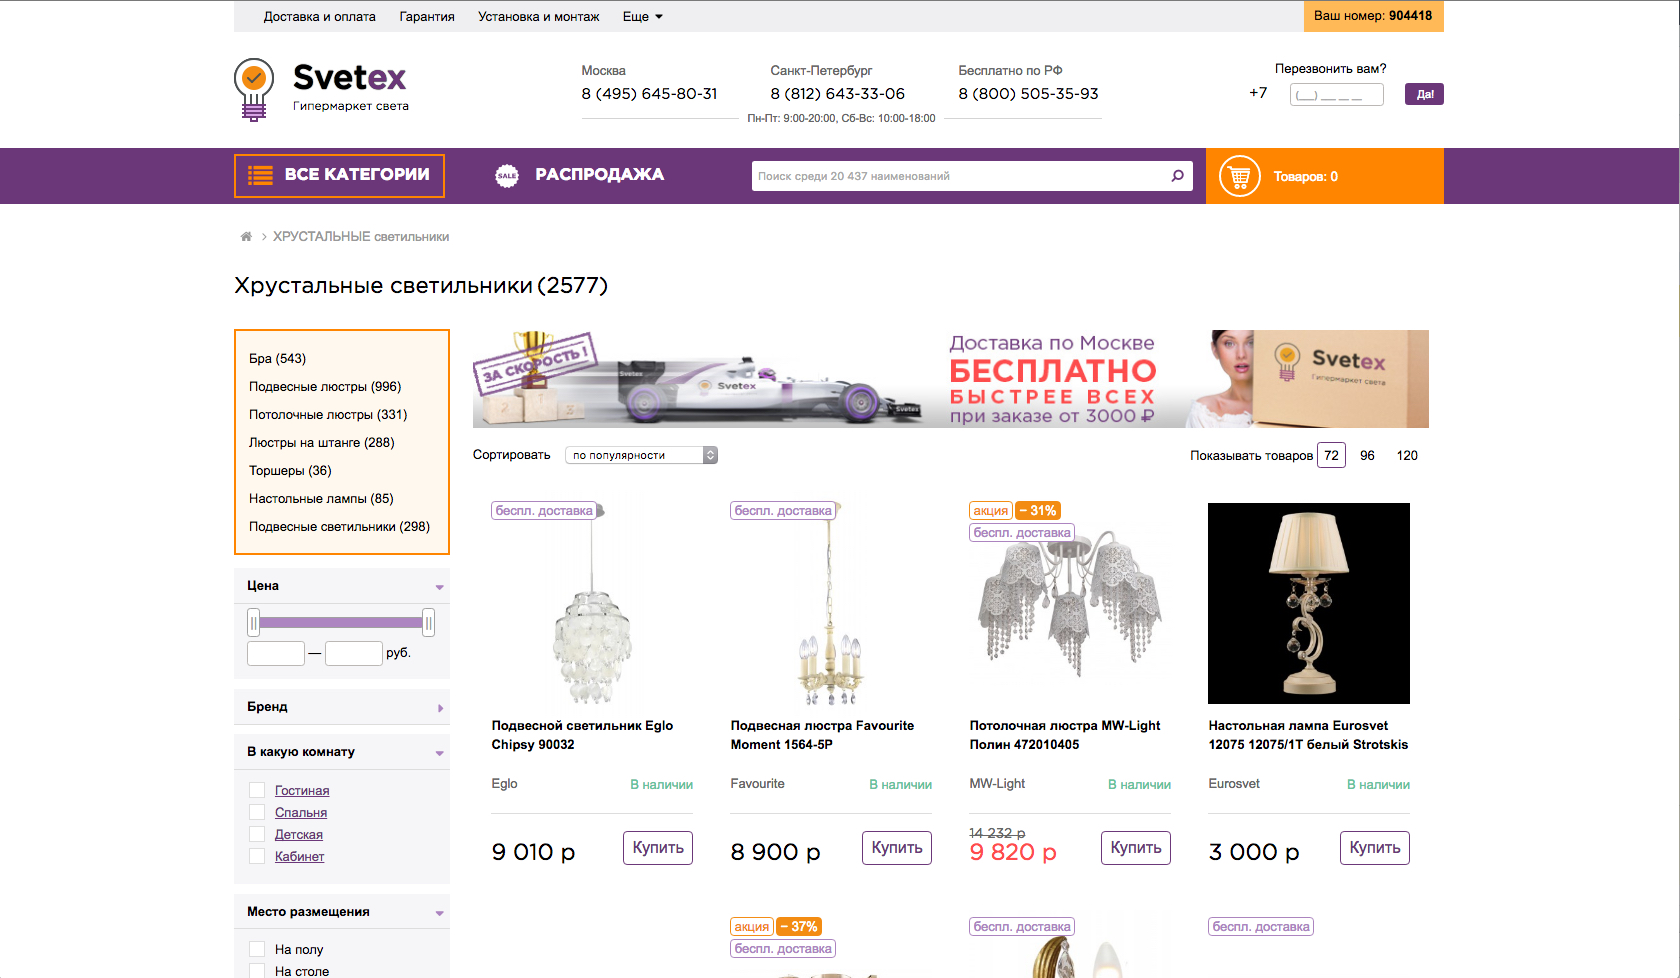Viewport: 1680px width, 978px height.
Task: Click the home icon in breadcrumbs
Action: tap(246, 237)
